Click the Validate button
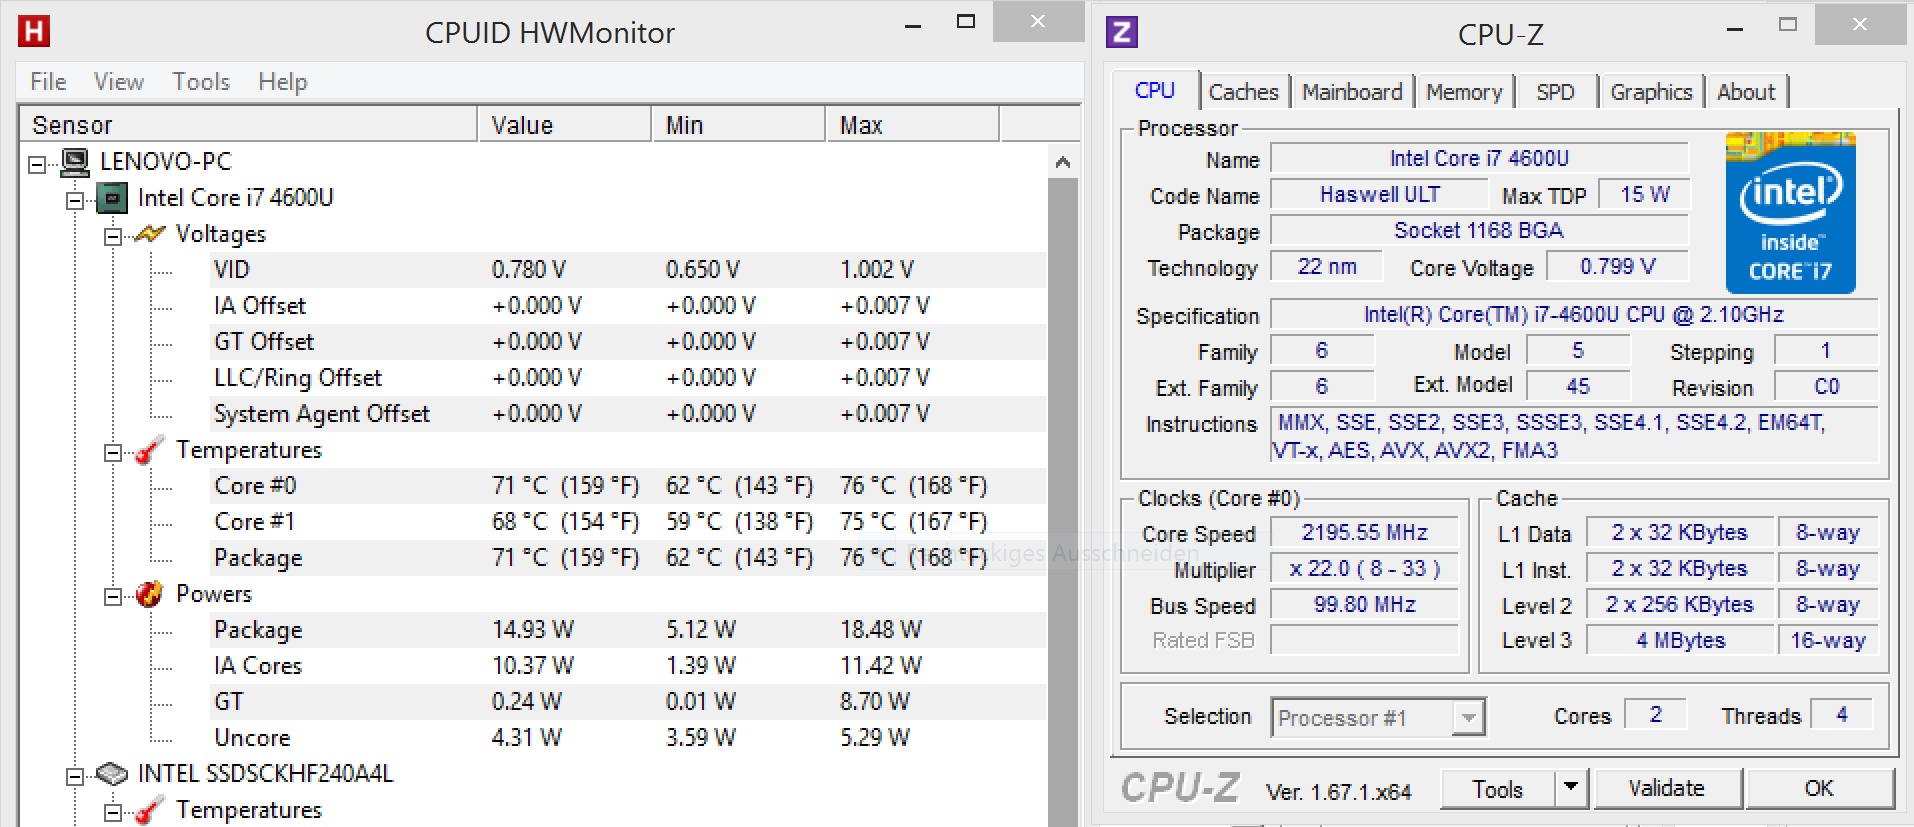The height and width of the screenshot is (827, 1914). 1665,788
